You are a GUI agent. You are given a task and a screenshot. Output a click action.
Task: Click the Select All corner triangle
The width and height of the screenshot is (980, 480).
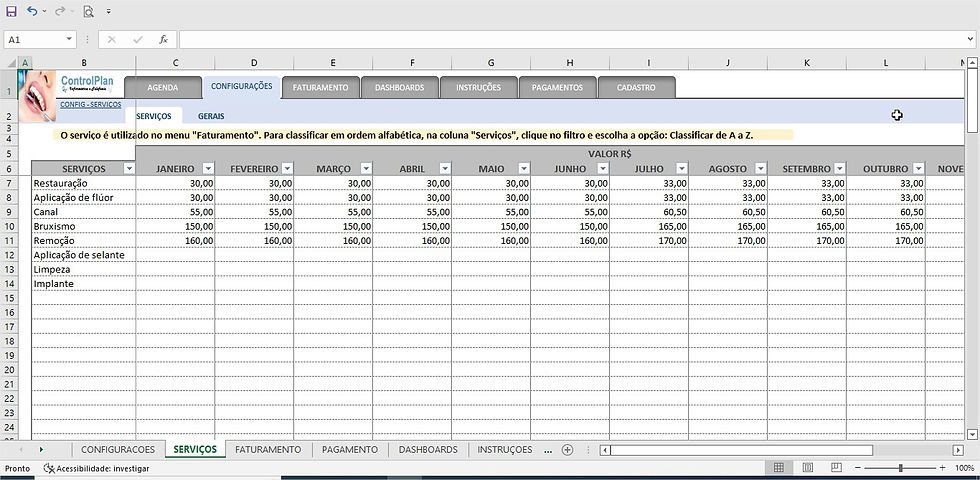[10, 63]
